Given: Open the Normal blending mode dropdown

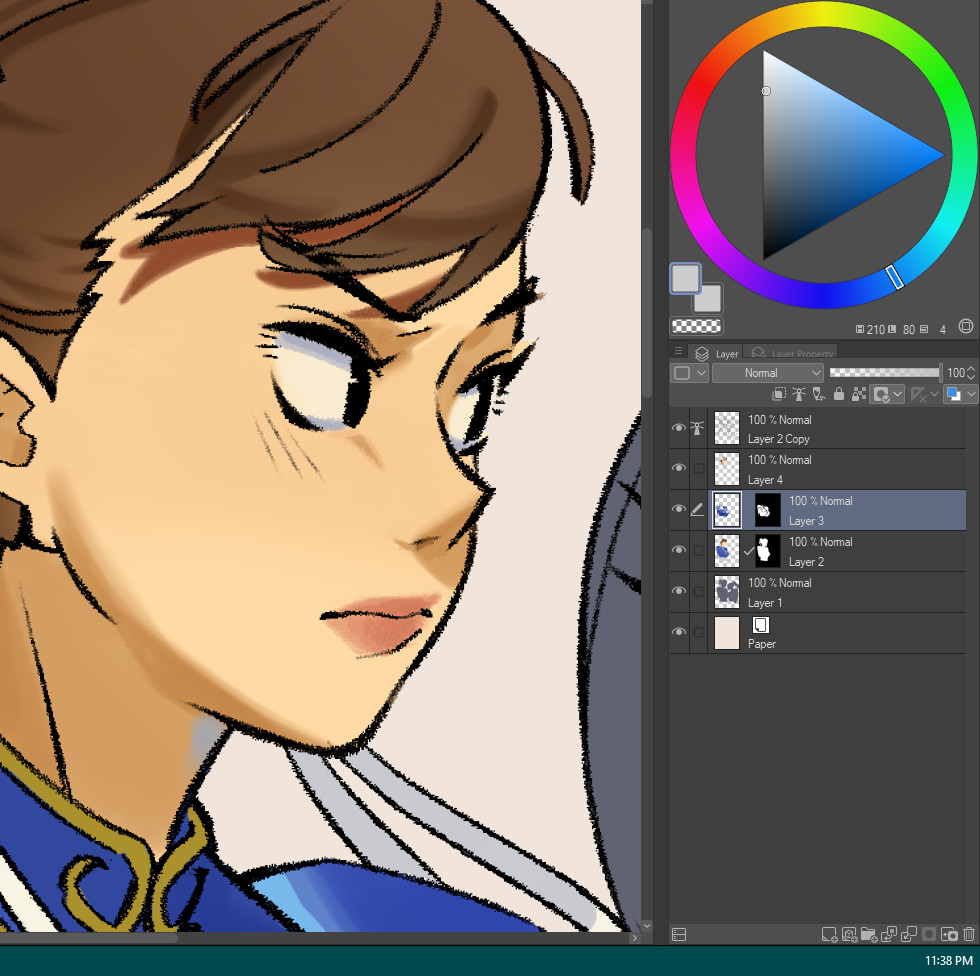Looking at the screenshot, I should [x=768, y=373].
